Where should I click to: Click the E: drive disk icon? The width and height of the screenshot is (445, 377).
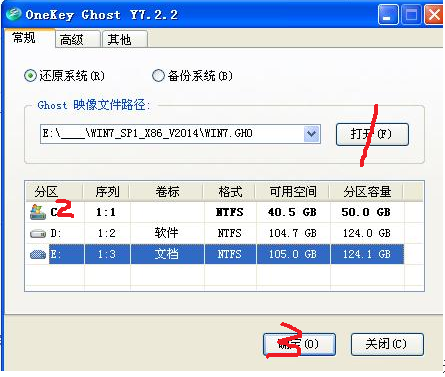click(x=38, y=255)
